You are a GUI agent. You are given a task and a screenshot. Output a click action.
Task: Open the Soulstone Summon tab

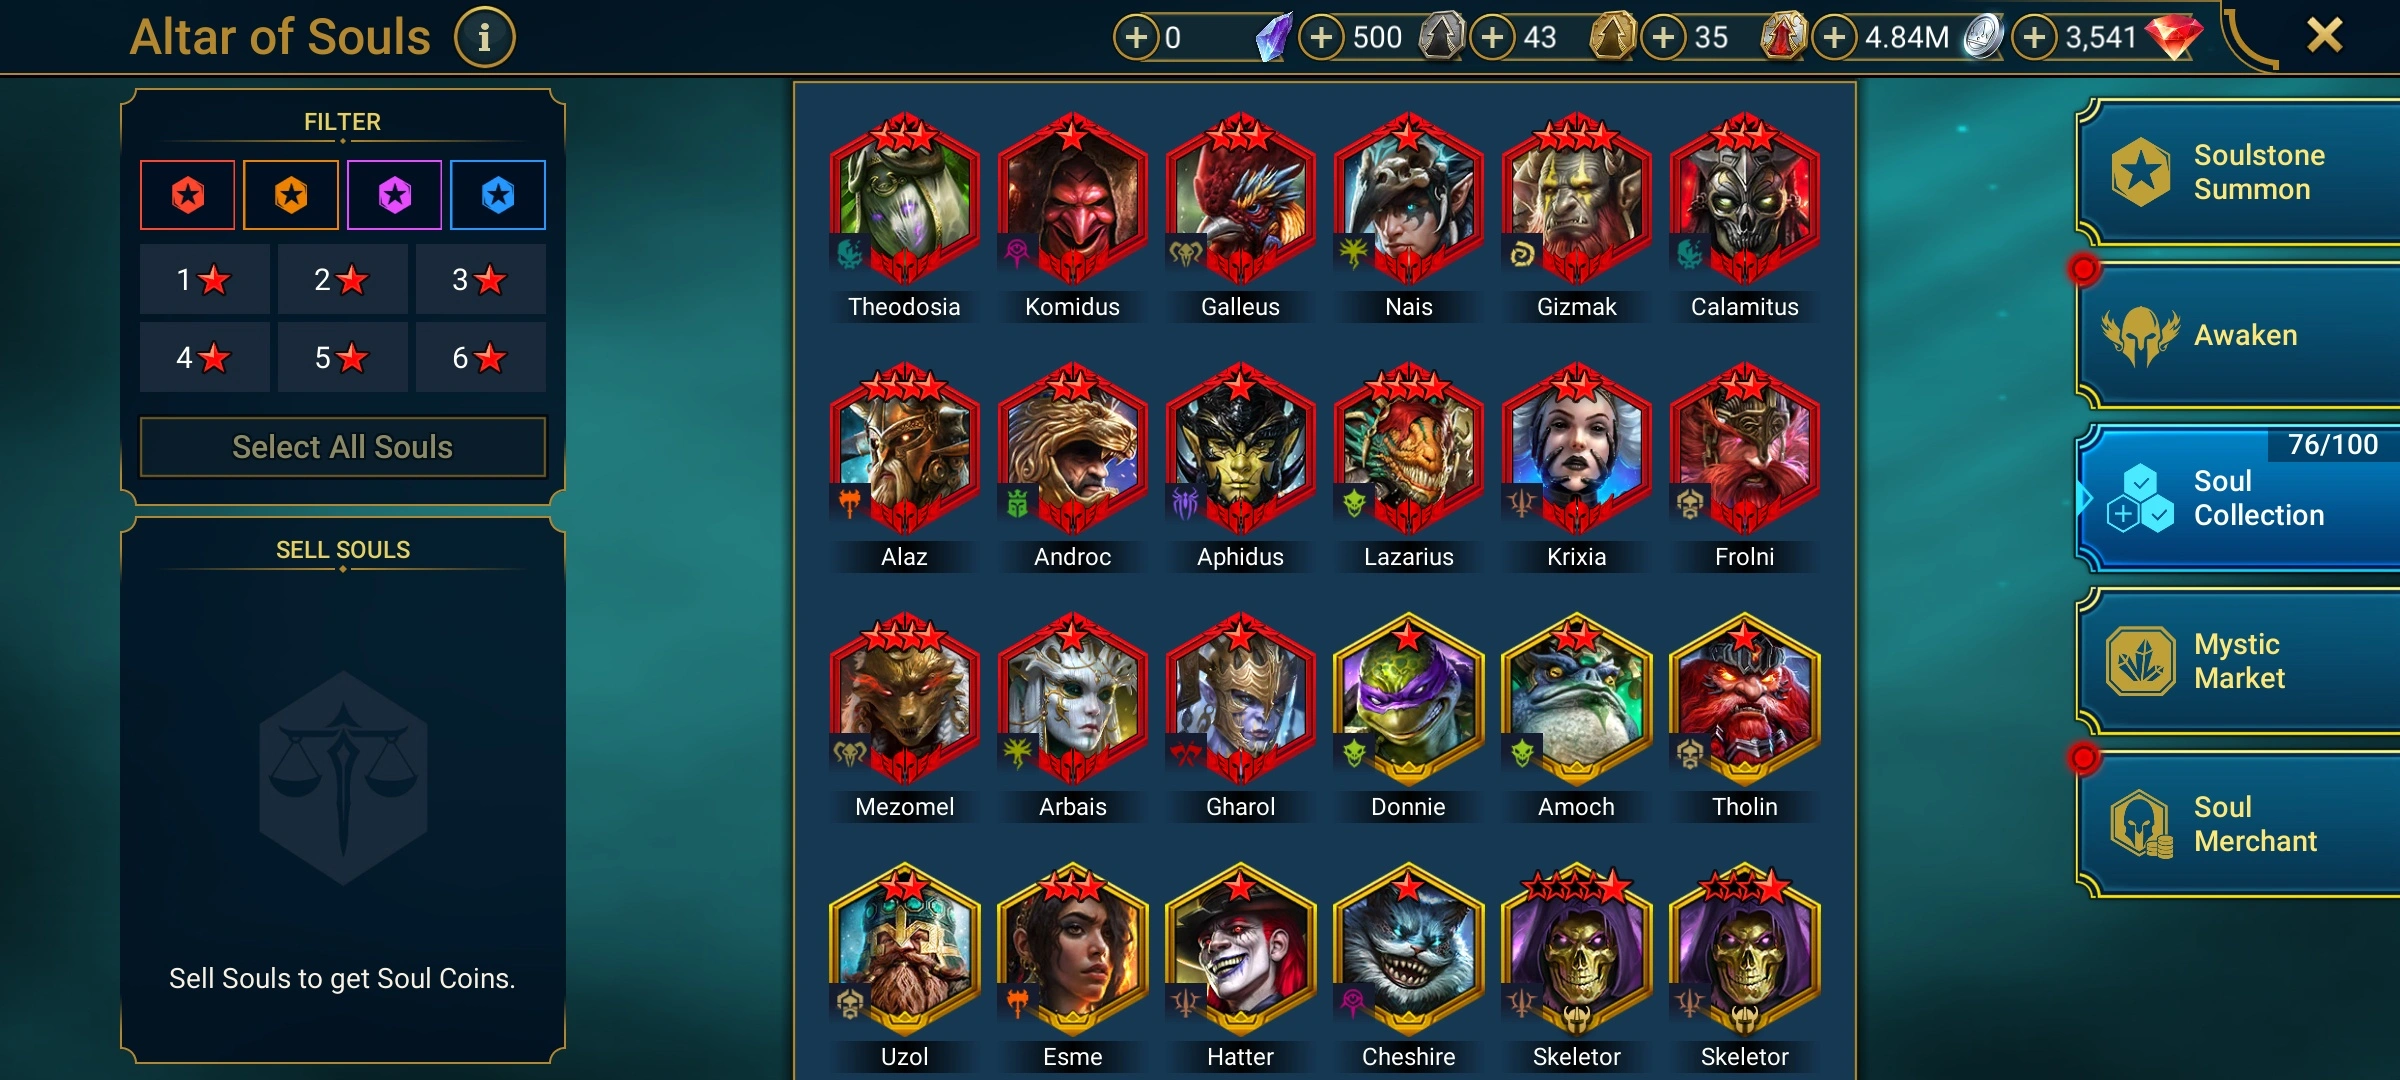(2240, 172)
